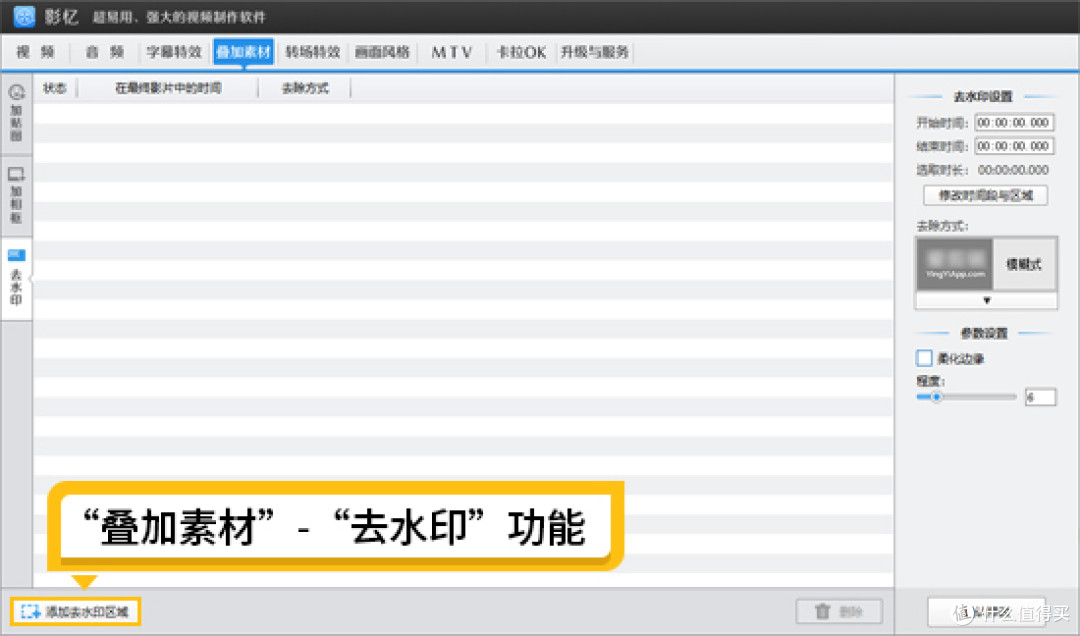Switch to the 音频 tab
Viewport: 1080px width, 636px height.
click(x=105, y=52)
